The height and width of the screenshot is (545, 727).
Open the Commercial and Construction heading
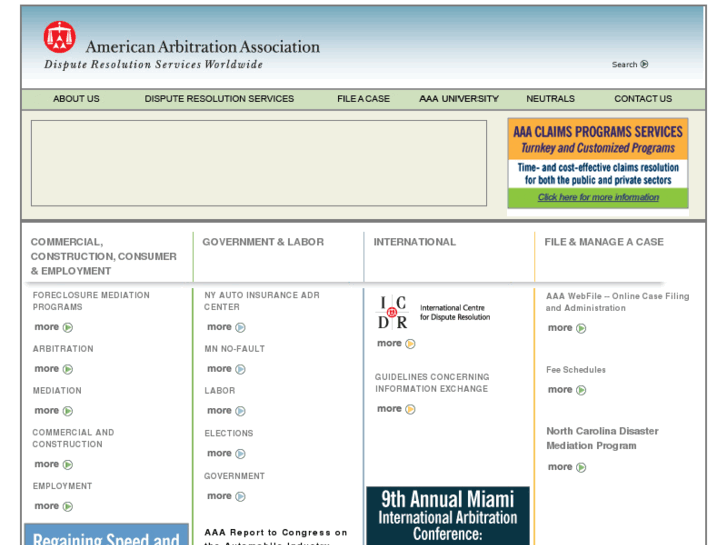[73, 438]
